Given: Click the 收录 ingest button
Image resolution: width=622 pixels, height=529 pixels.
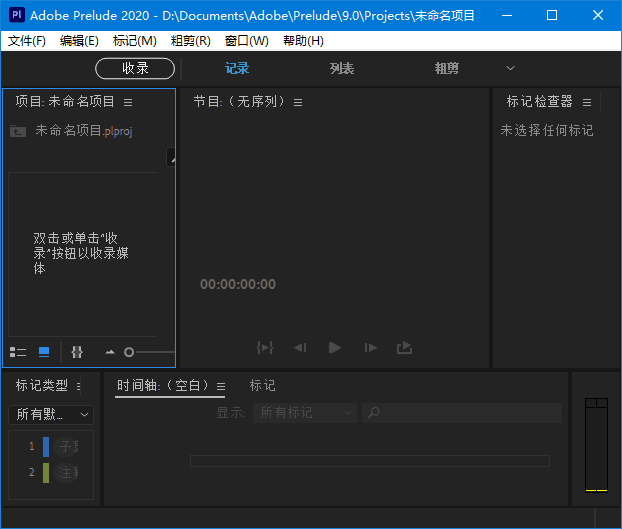Looking at the screenshot, I should pos(135,69).
